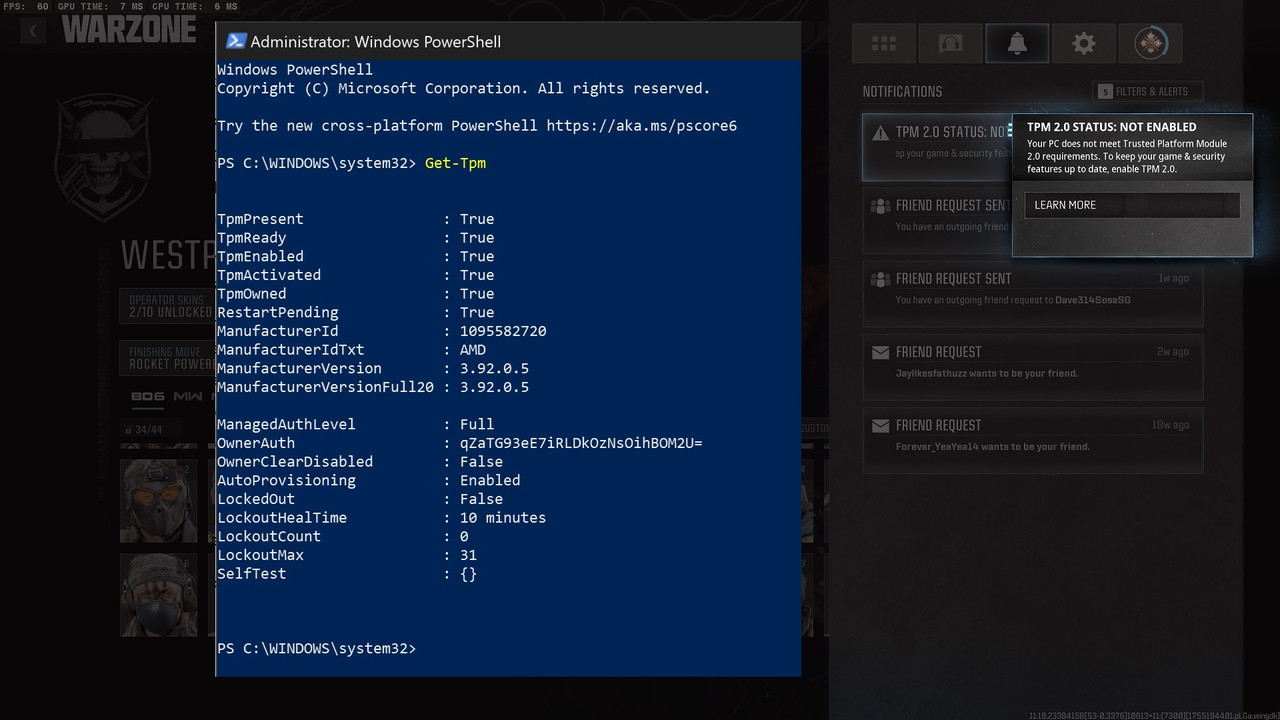Click the TPM warning triangle icon
This screenshot has height=720, width=1280.
[880, 132]
